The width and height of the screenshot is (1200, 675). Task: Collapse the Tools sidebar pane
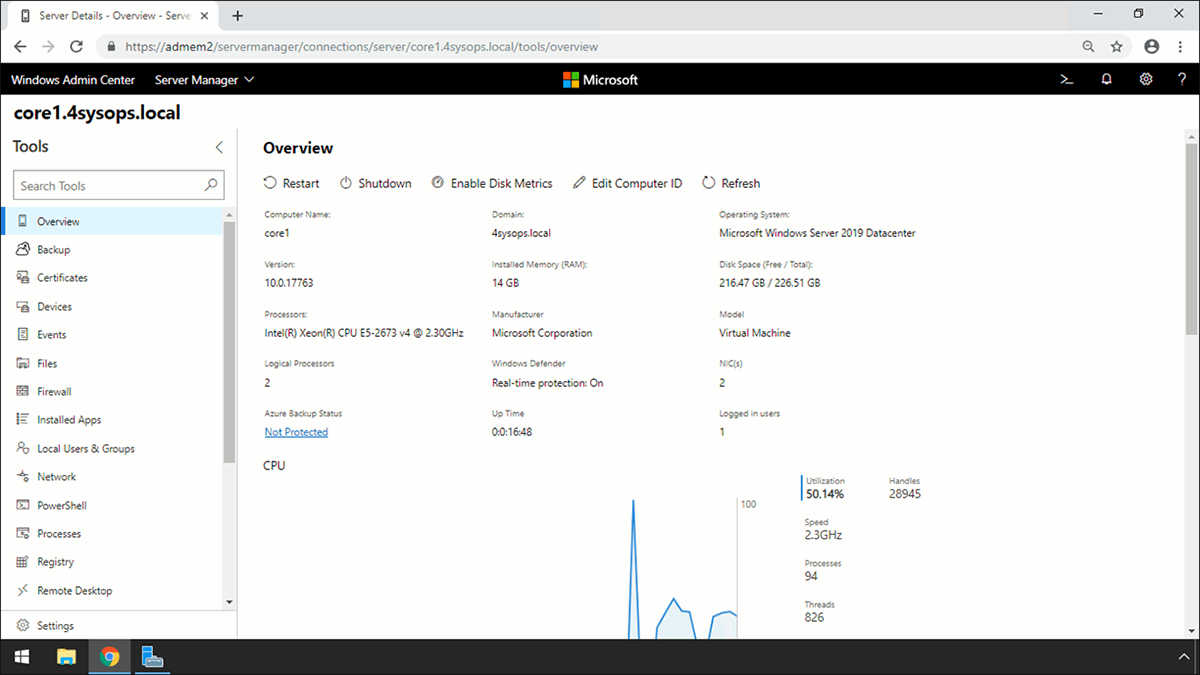219,146
